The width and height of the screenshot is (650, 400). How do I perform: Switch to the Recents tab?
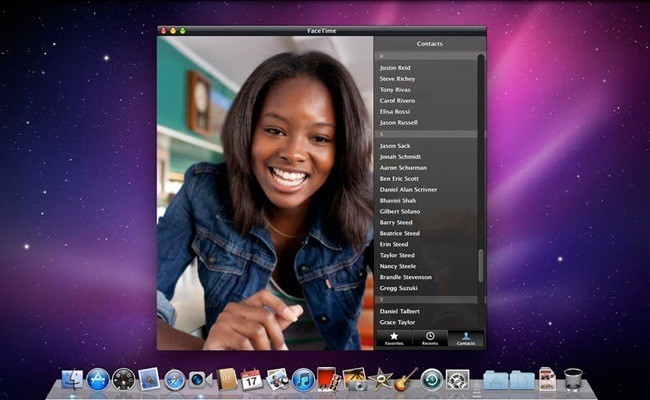pos(429,338)
